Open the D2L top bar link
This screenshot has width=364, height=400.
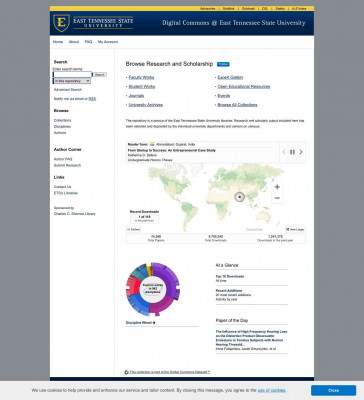click(265, 8)
